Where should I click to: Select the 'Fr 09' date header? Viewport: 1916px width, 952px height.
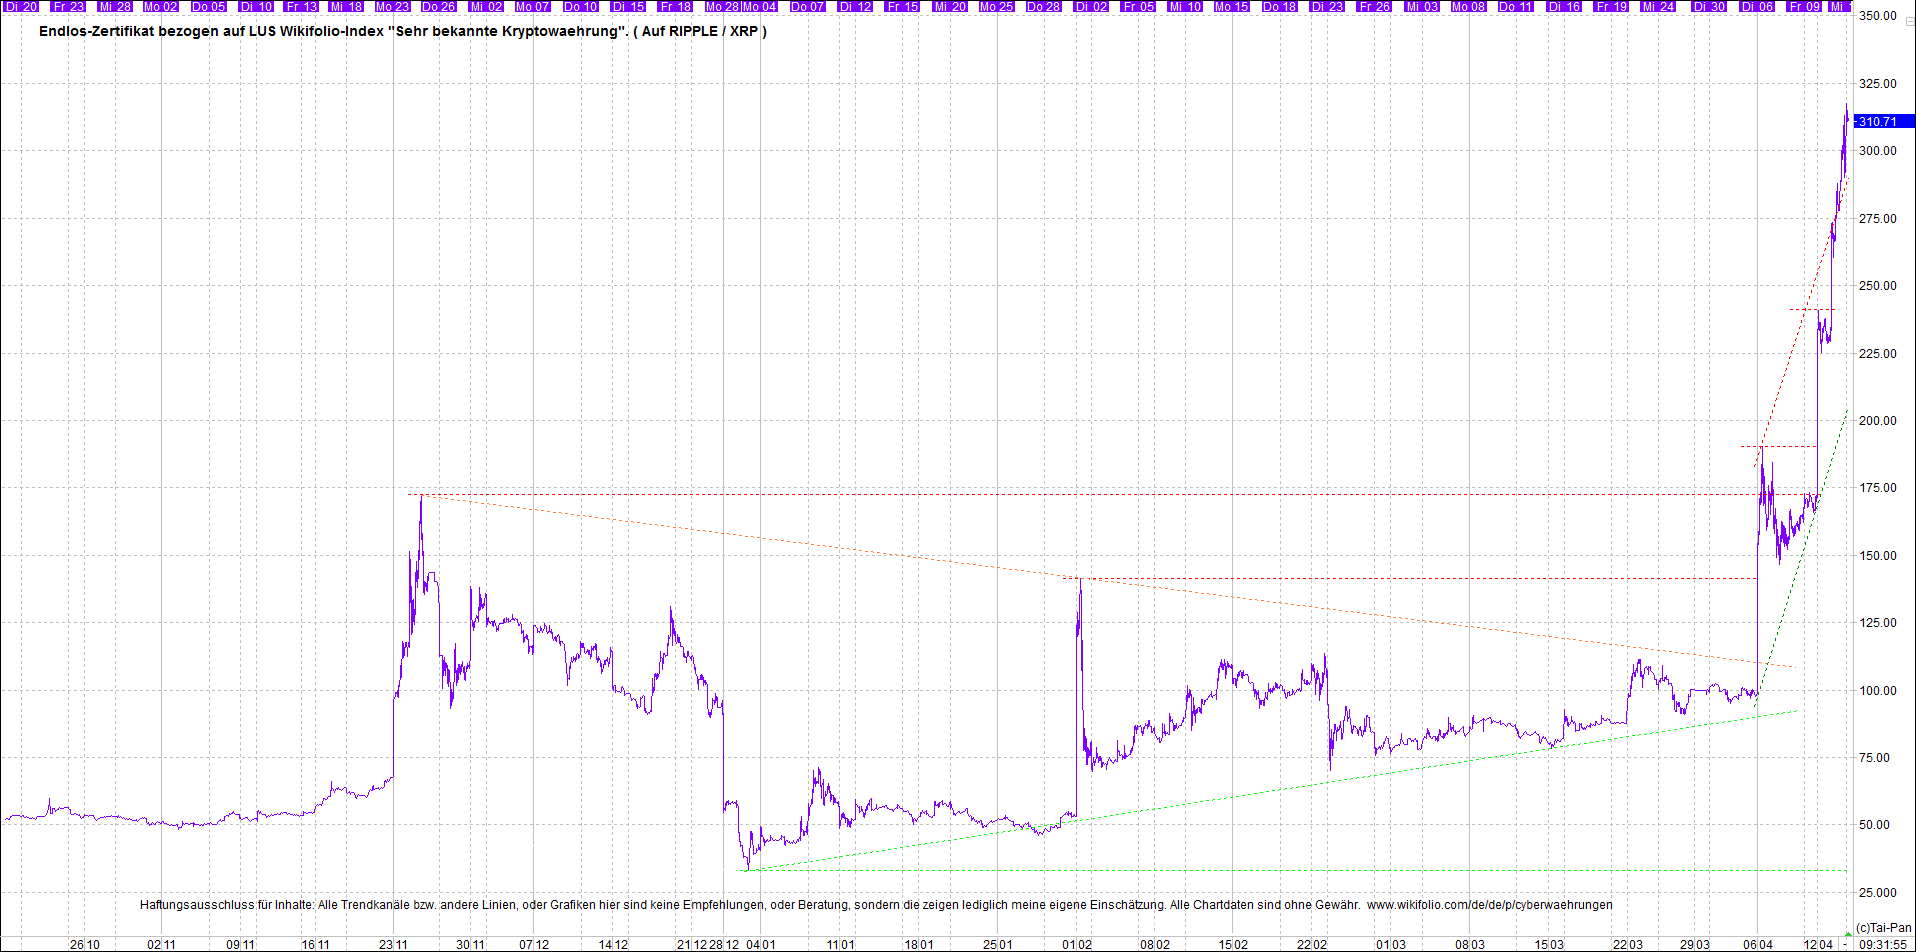(x=1804, y=7)
